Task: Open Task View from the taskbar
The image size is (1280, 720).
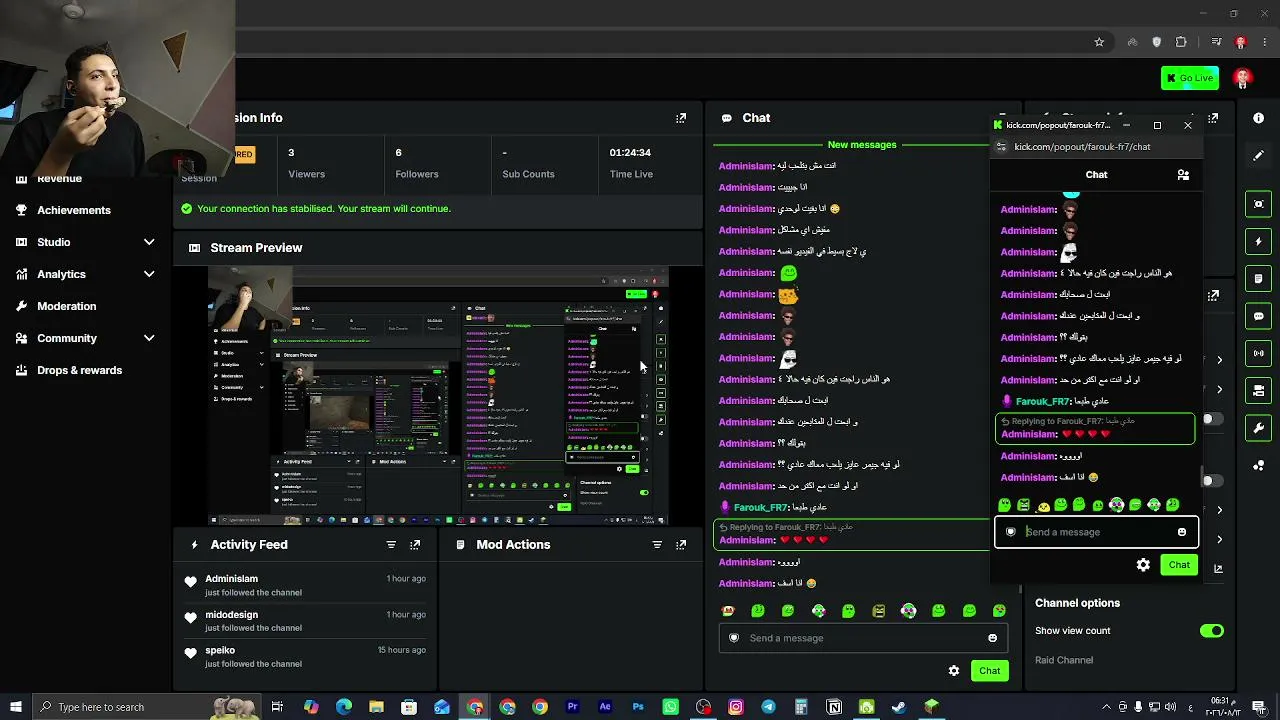Action: [277, 707]
